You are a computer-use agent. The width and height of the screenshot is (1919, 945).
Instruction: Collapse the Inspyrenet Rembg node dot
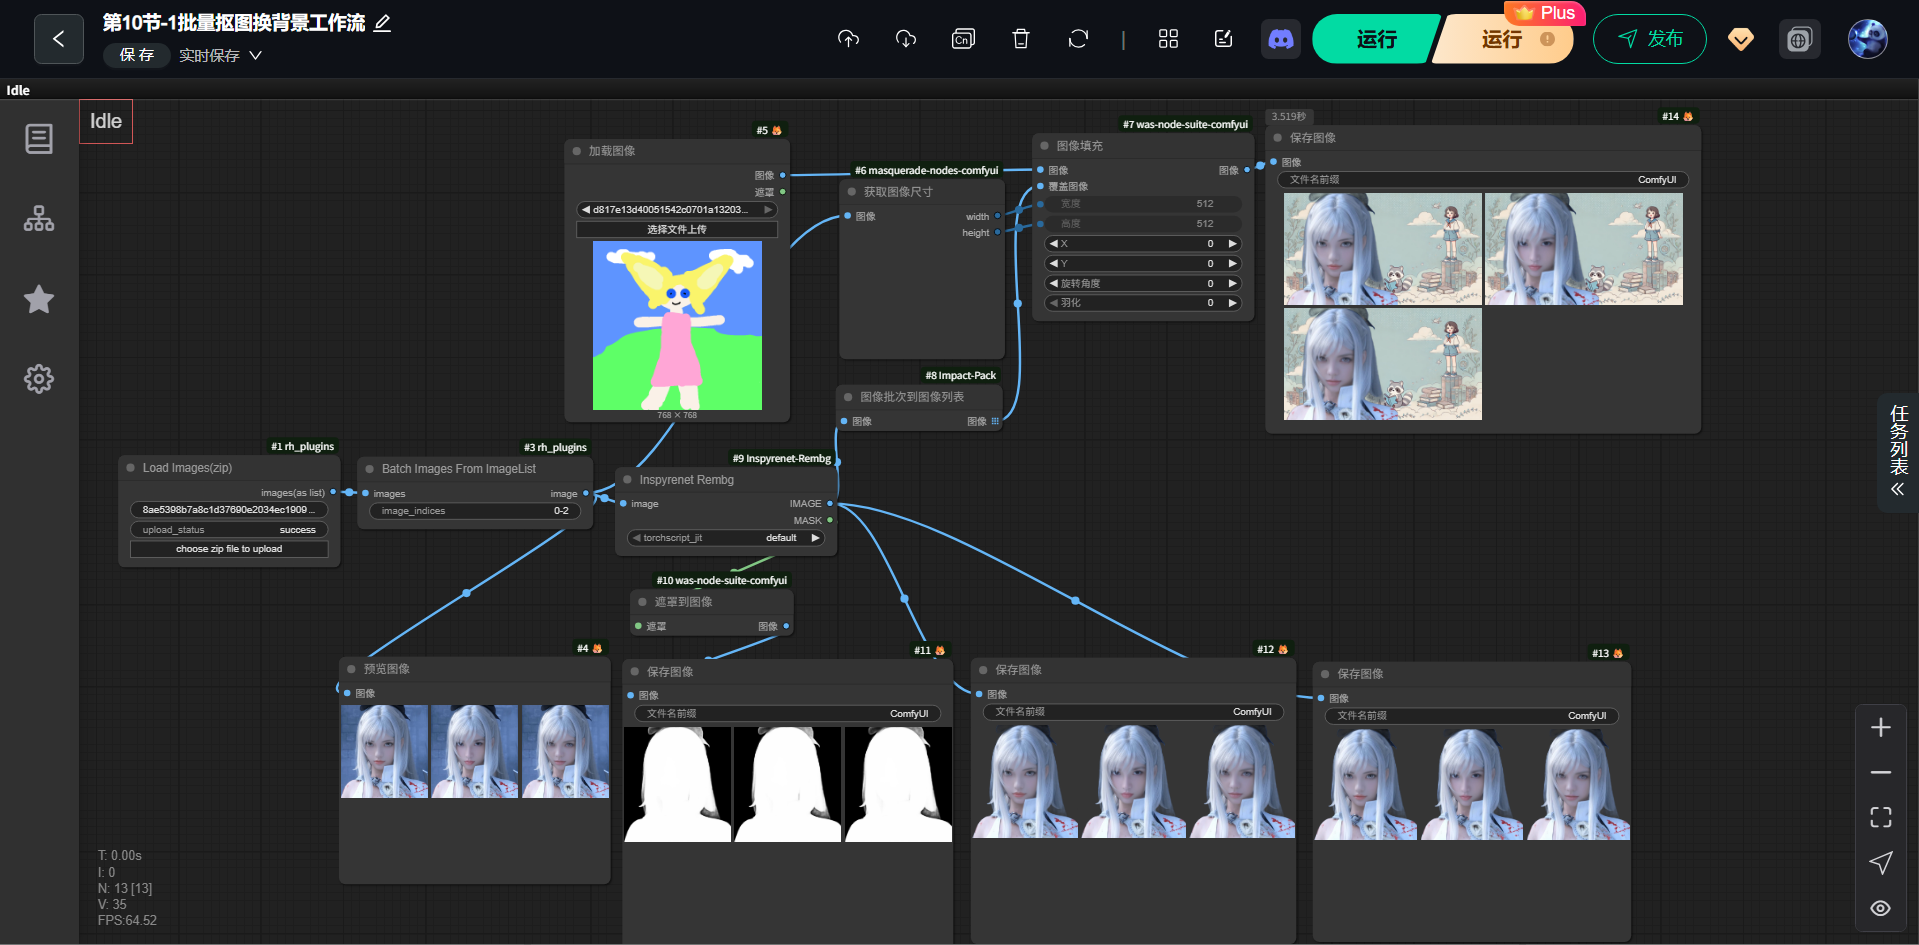628,480
